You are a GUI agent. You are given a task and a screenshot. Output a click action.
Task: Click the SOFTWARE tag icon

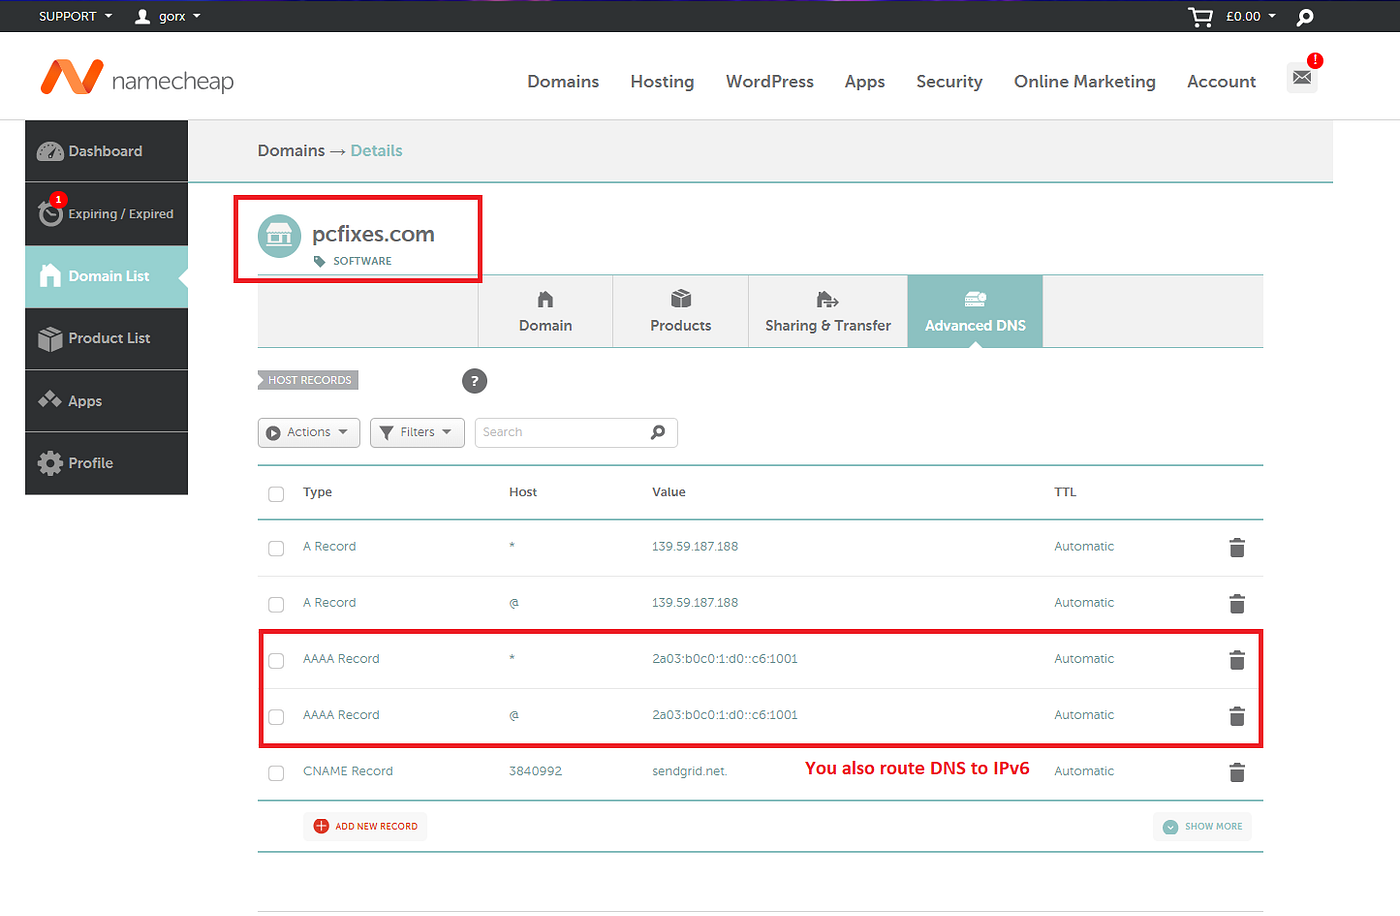pos(319,261)
